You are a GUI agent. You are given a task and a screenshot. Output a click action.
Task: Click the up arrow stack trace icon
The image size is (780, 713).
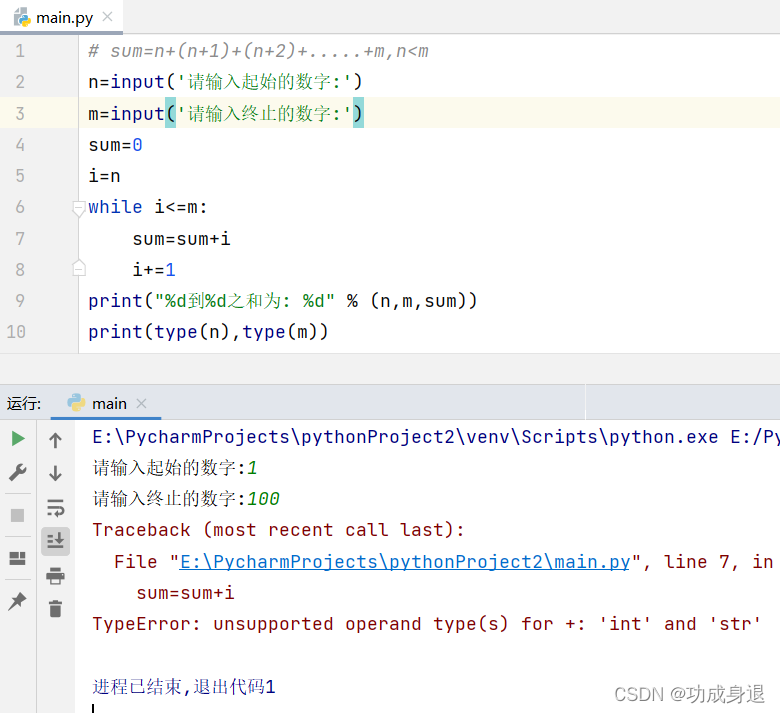tap(55, 440)
